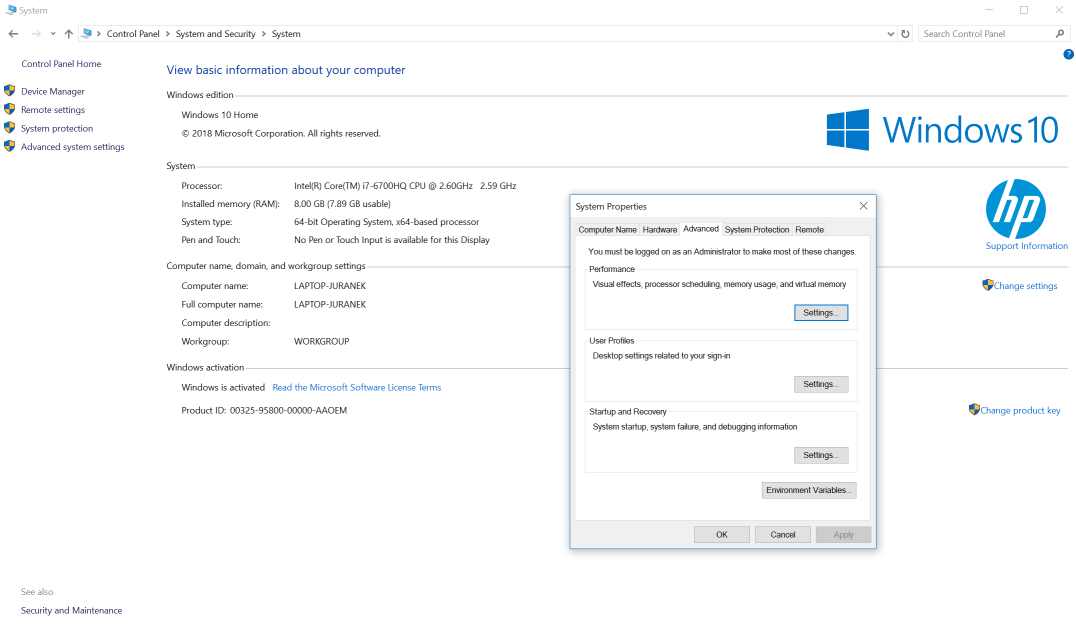Open System protection link
Image resolution: width=1076 pixels, height=631 pixels.
click(x=57, y=128)
